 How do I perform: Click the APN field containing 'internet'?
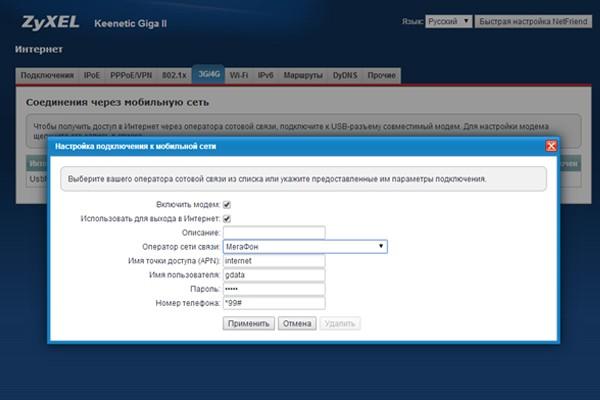click(x=274, y=261)
